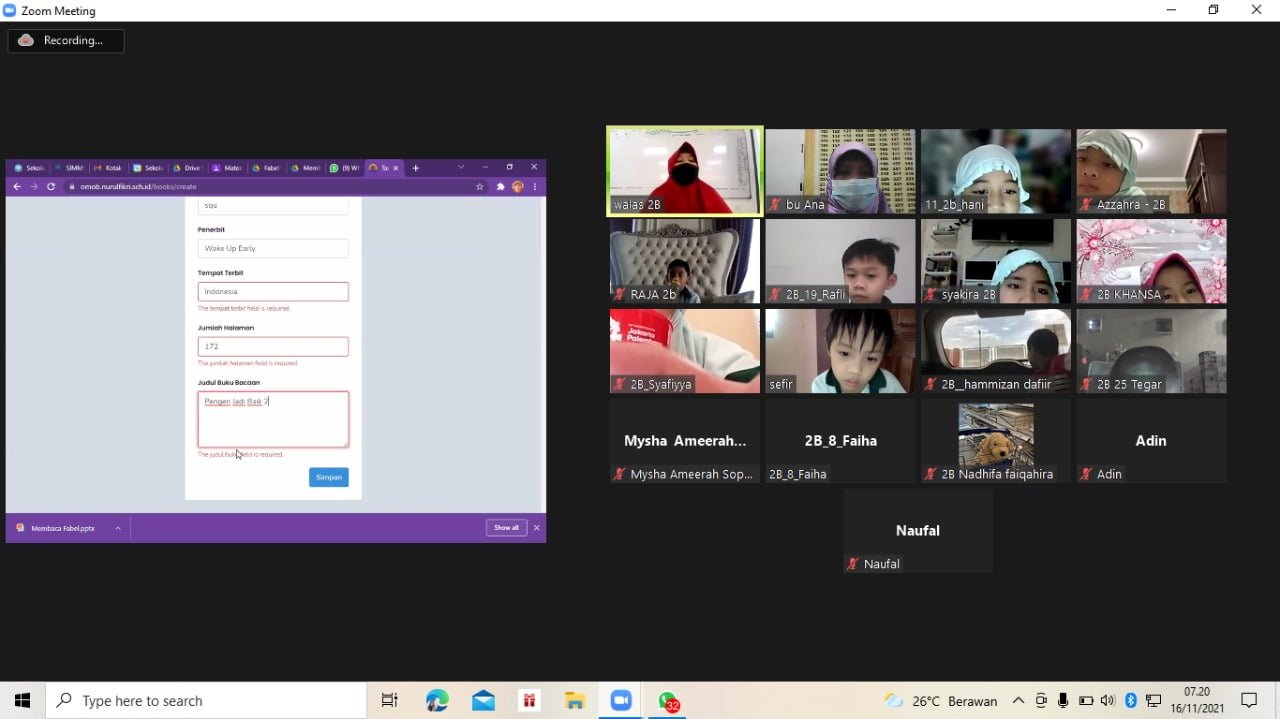Click the Simpan button
Screen dimensions: 1280x719
(x=328, y=477)
